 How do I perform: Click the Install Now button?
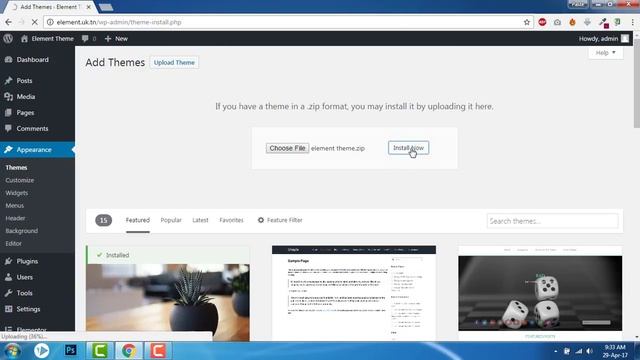(x=408, y=148)
